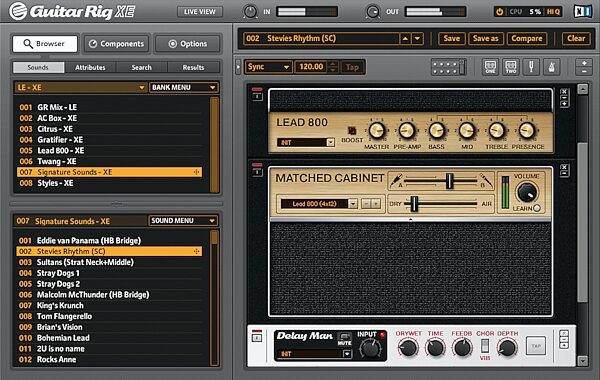Screen dimensions: 600x380
Task: Click the Save button
Action: 452,38
